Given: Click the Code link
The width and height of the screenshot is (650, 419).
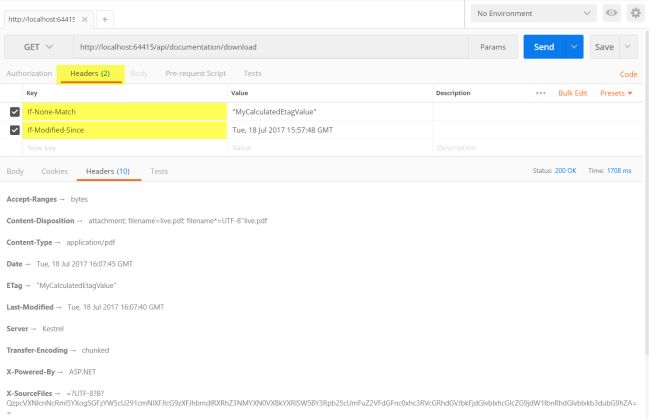Looking at the screenshot, I should [628, 74].
